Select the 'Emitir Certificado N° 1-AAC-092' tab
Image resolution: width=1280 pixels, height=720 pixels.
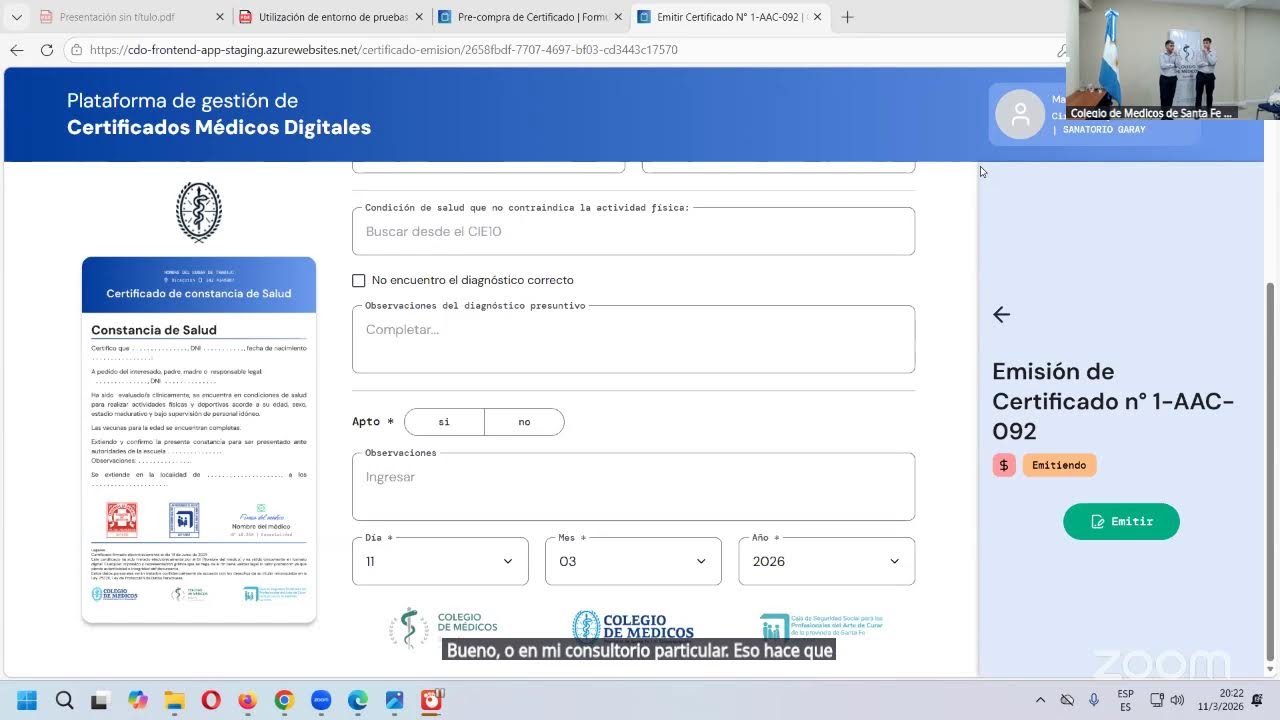click(x=731, y=17)
